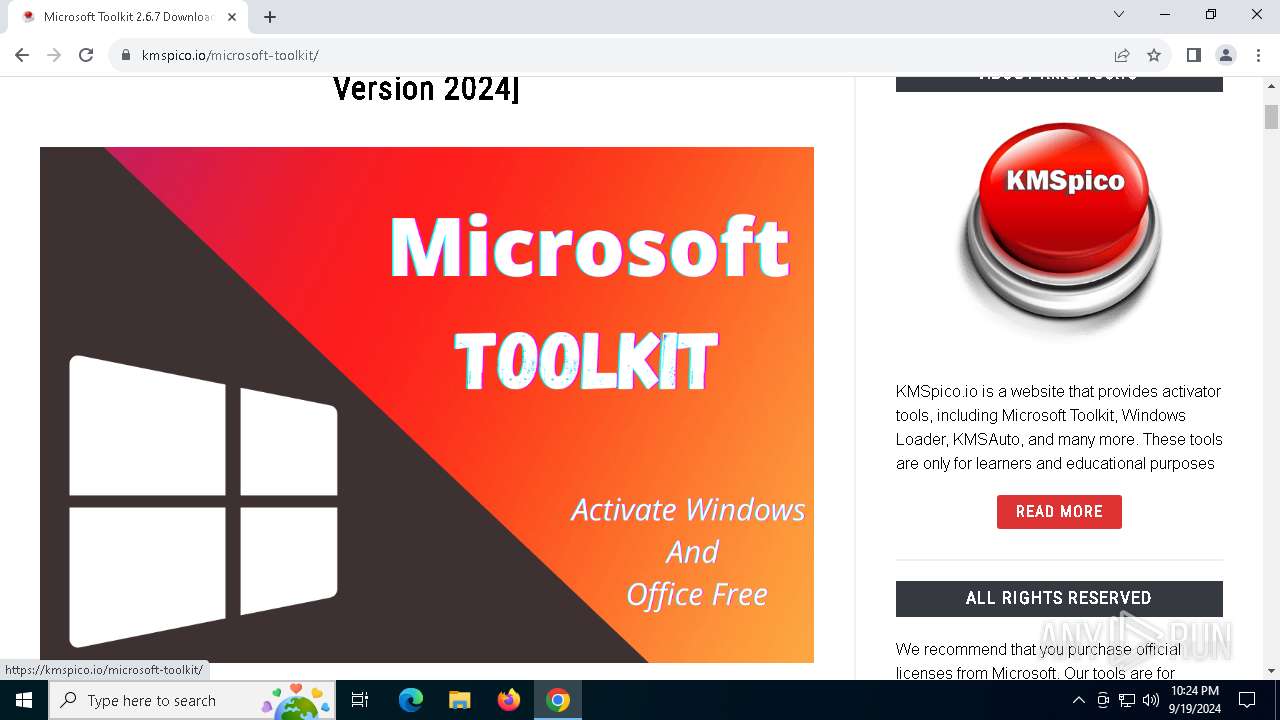Bookmark this page with star icon
Screen dimensions: 1280x720
(1154, 55)
